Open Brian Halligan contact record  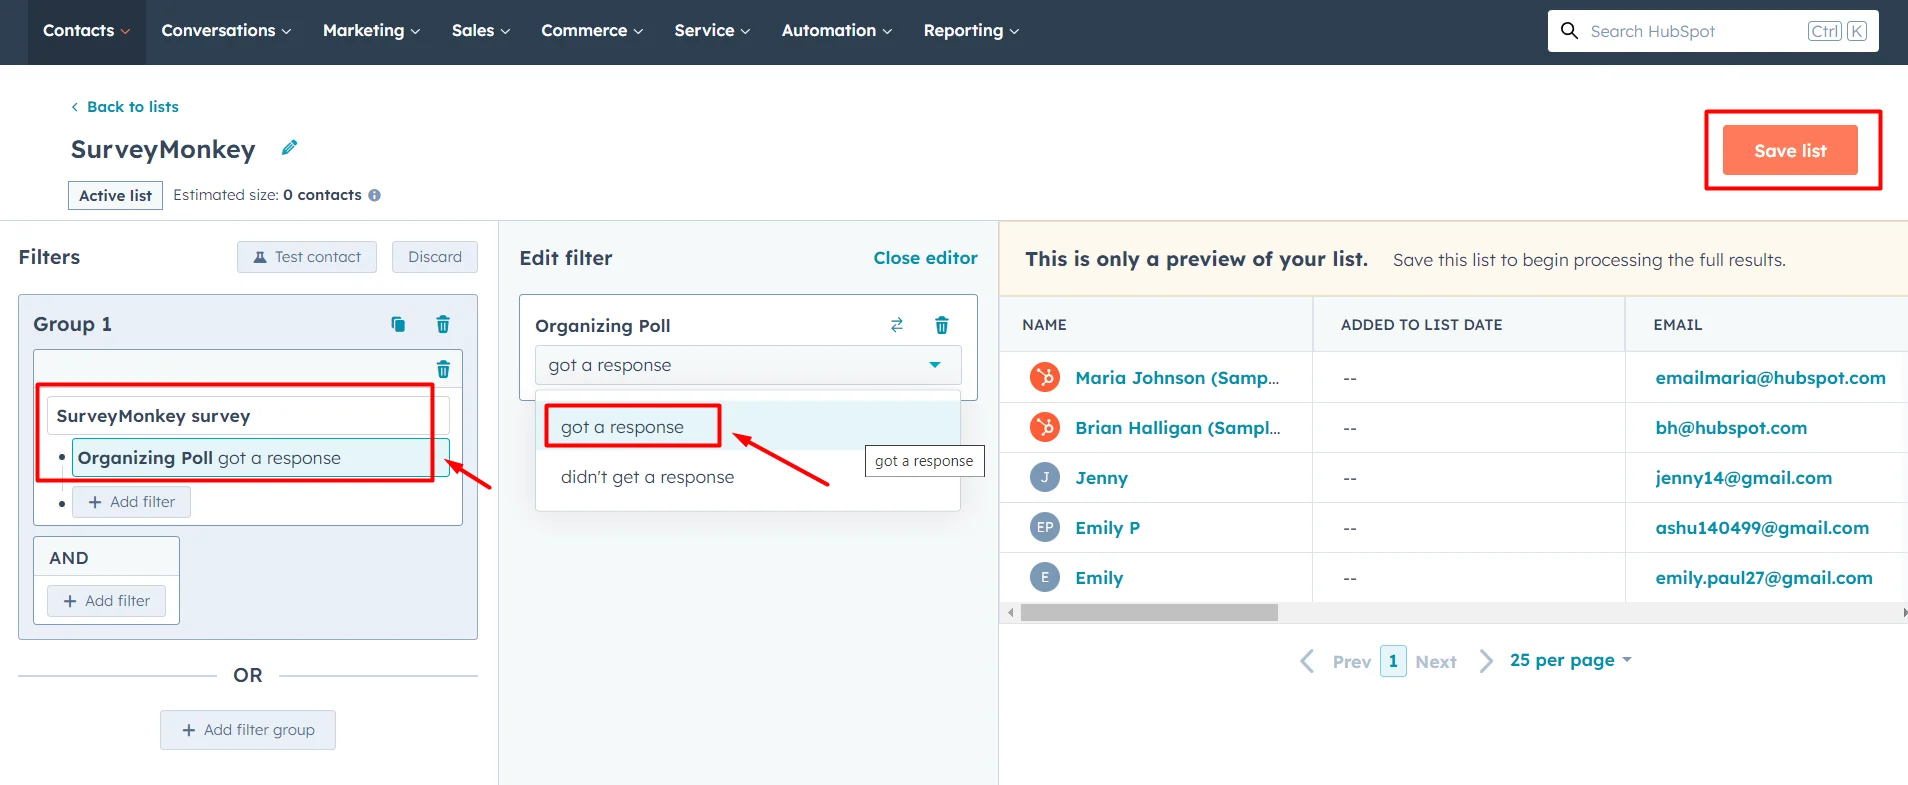1178,428
